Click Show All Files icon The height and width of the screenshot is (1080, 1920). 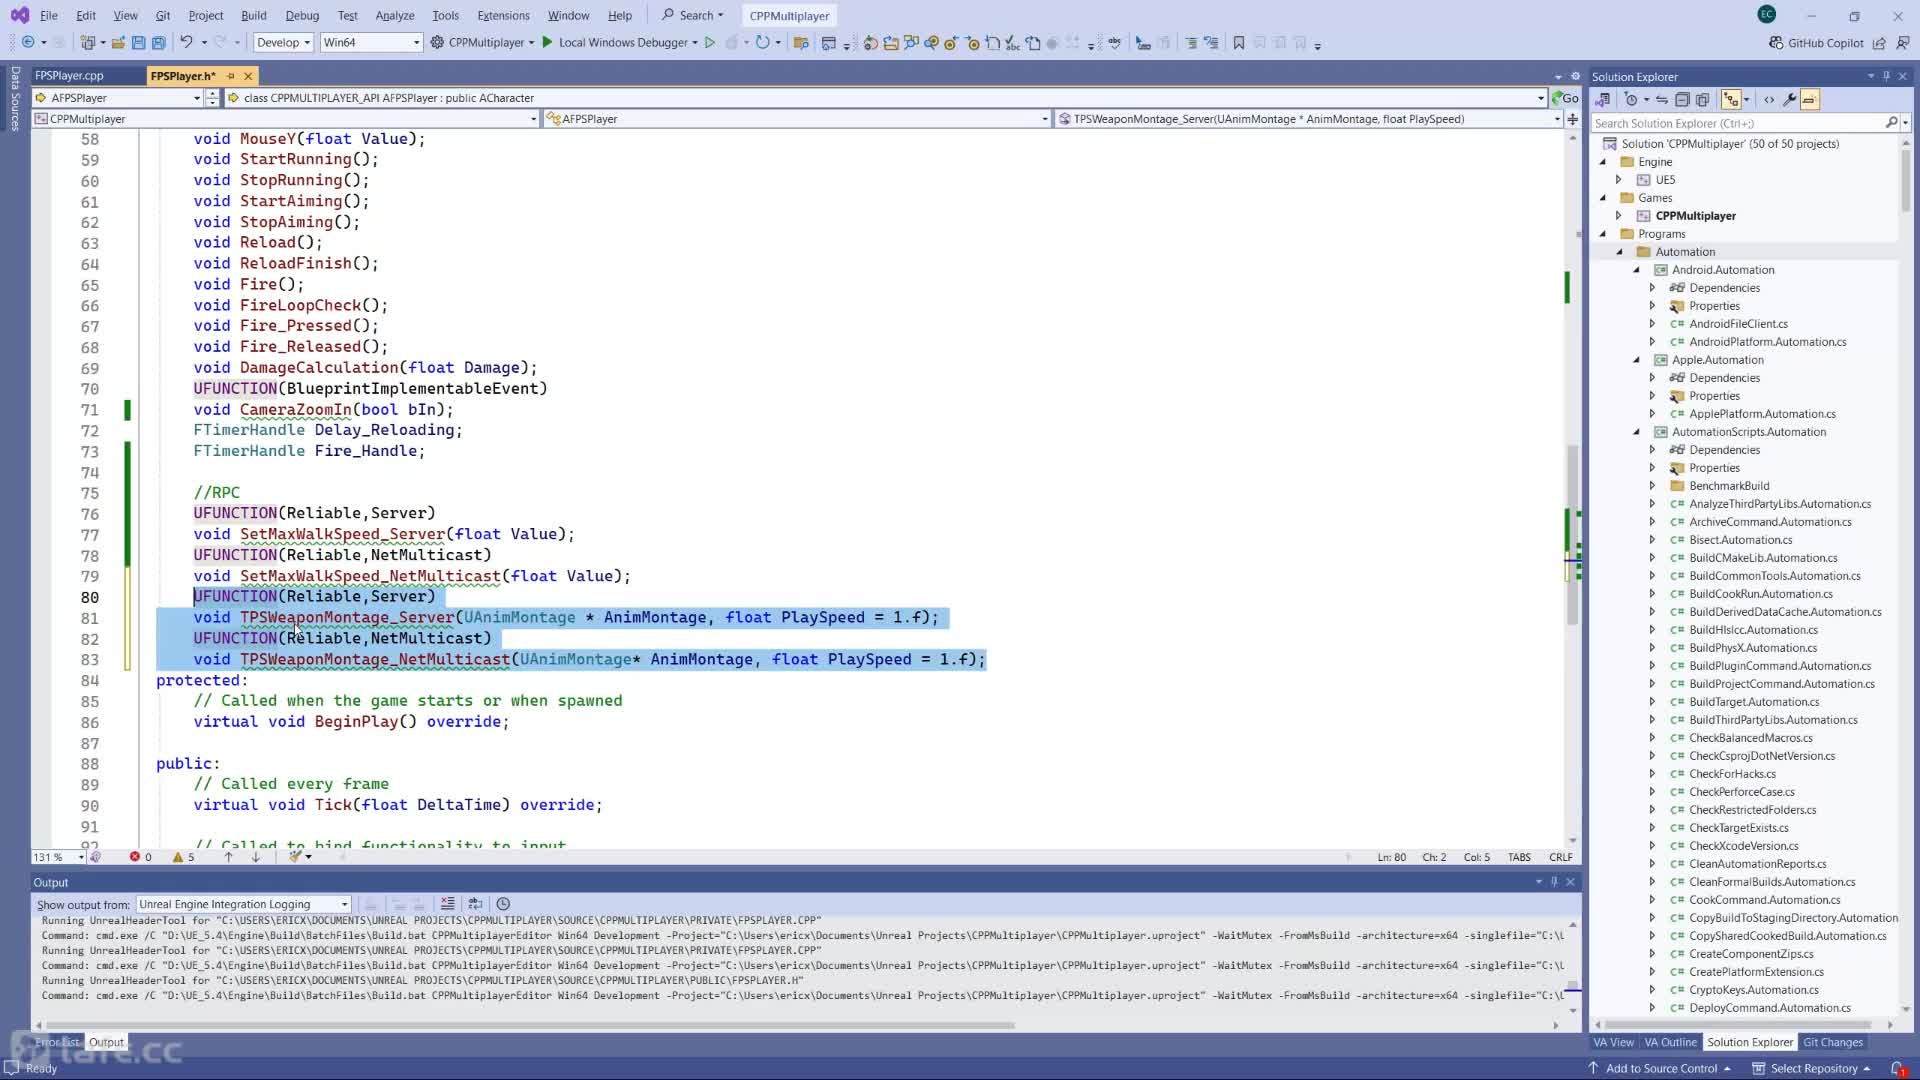point(1702,99)
